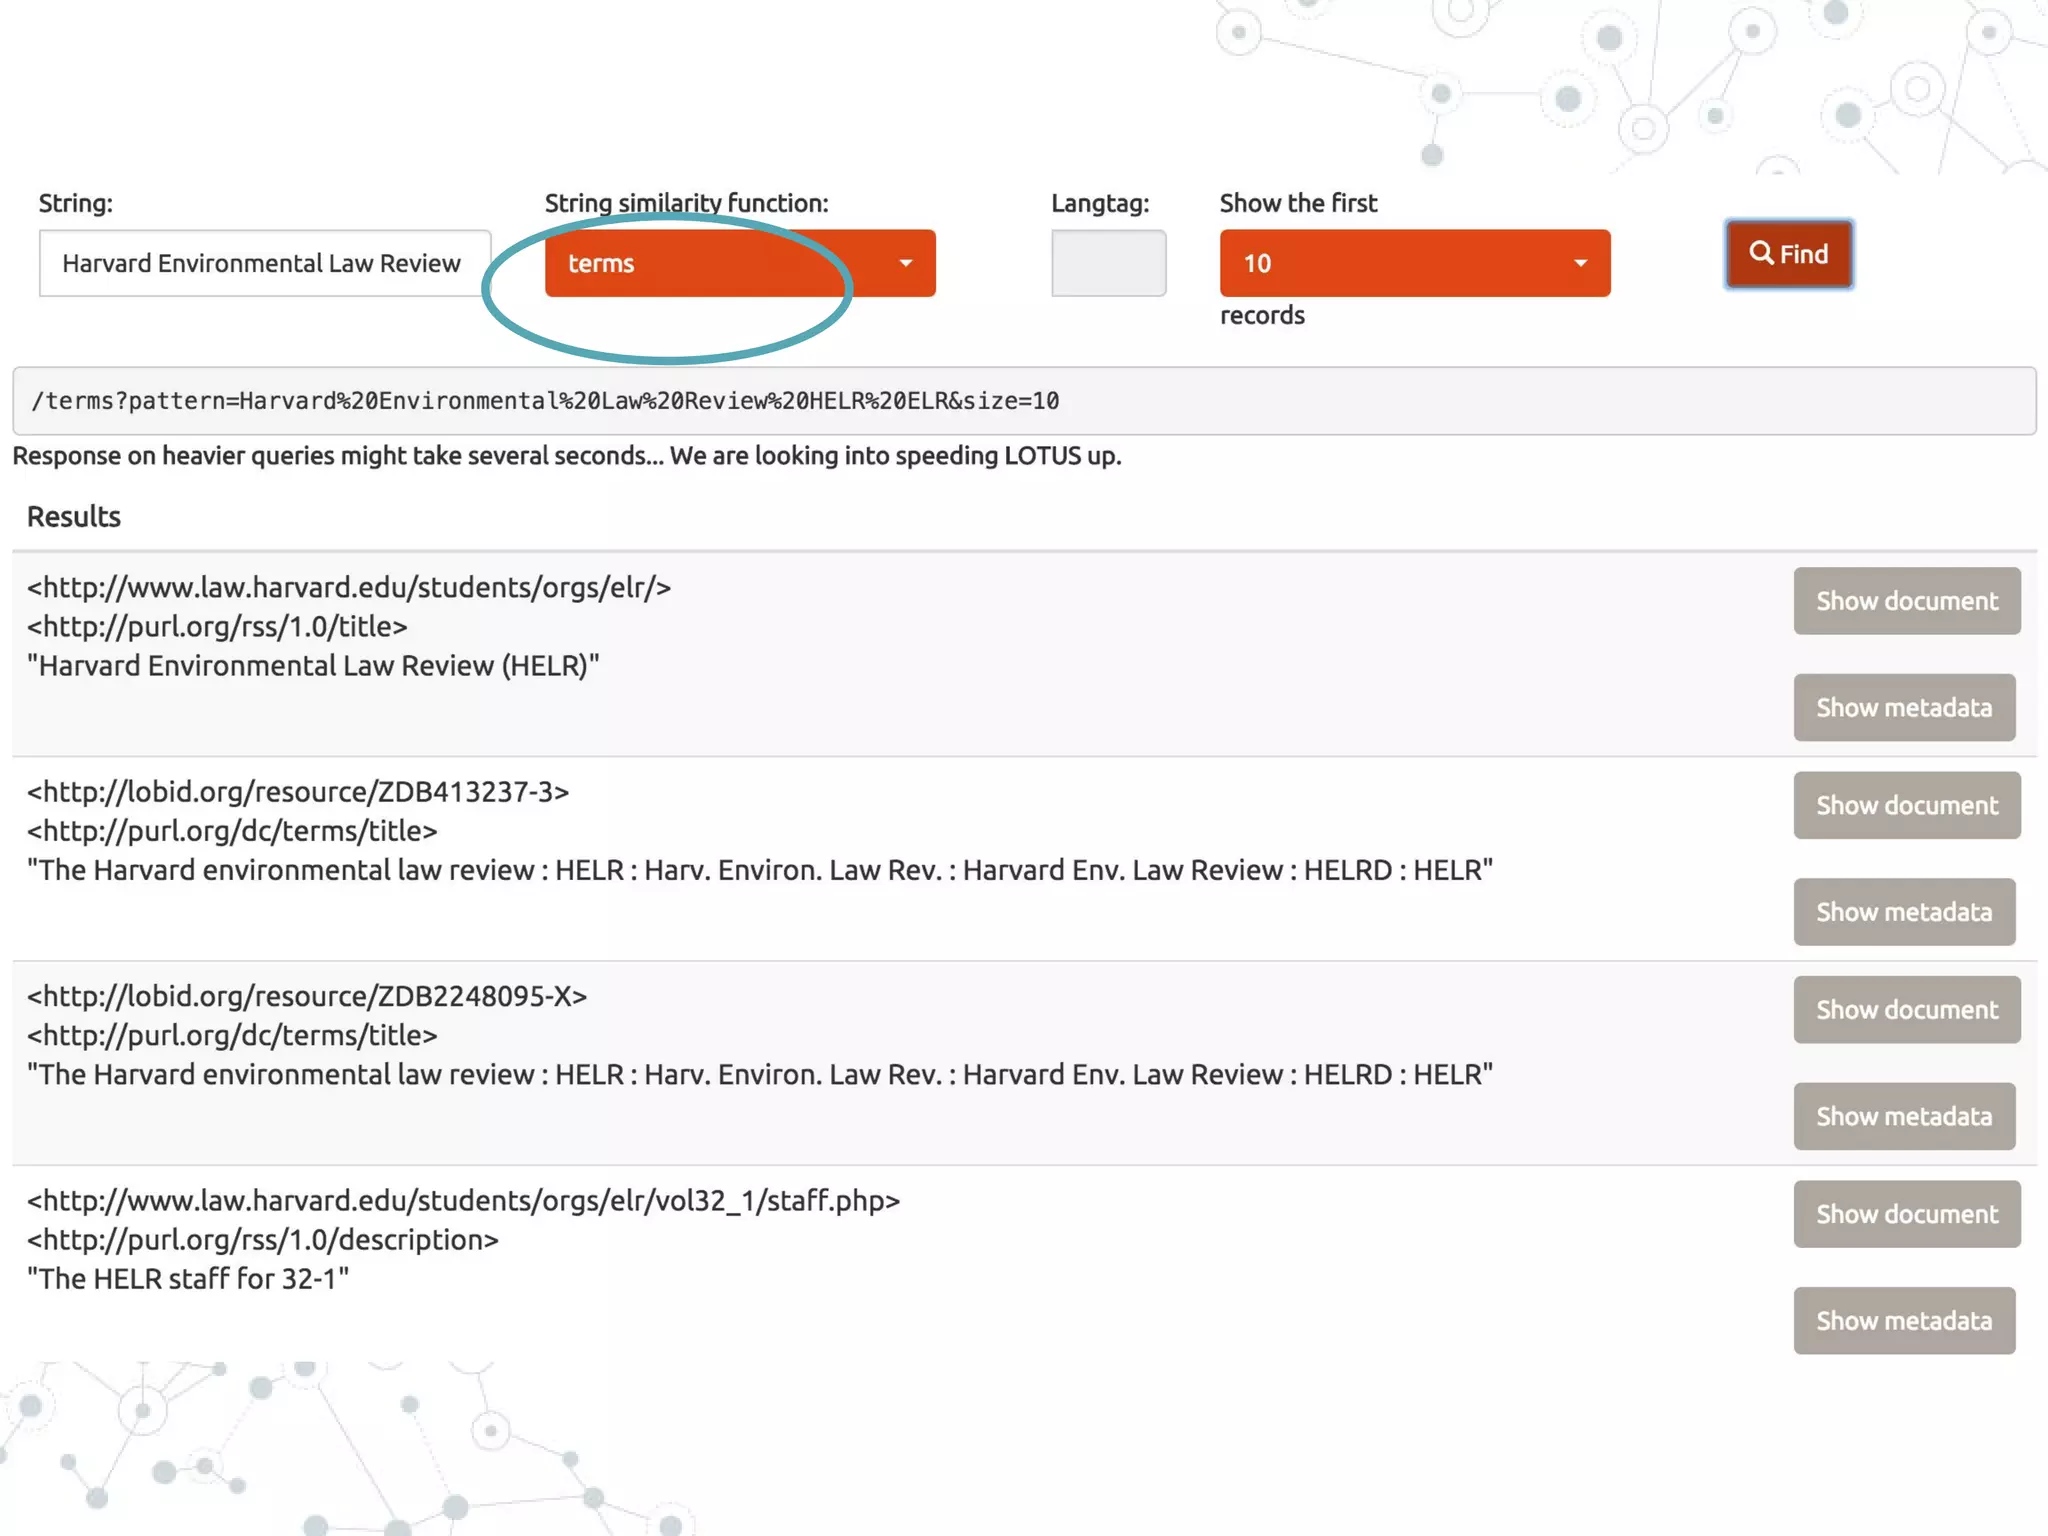Click the Find search button
Screen dimensions: 2048x1536
[x=1788, y=254]
